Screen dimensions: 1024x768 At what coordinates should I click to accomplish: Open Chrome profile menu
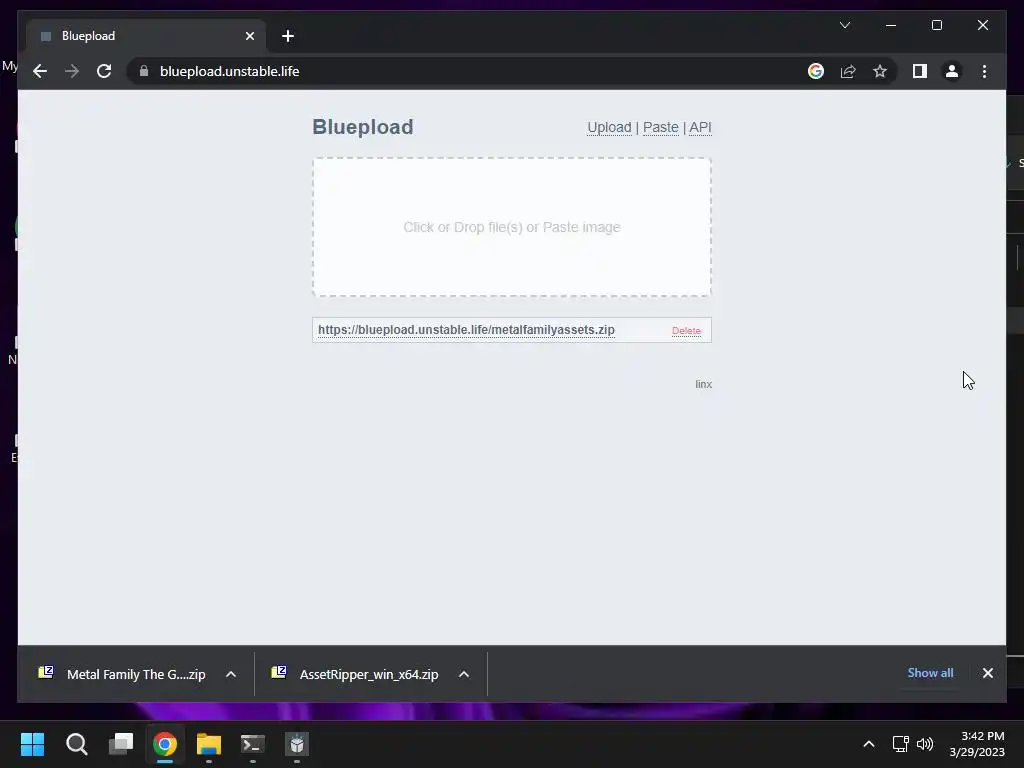(952, 71)
